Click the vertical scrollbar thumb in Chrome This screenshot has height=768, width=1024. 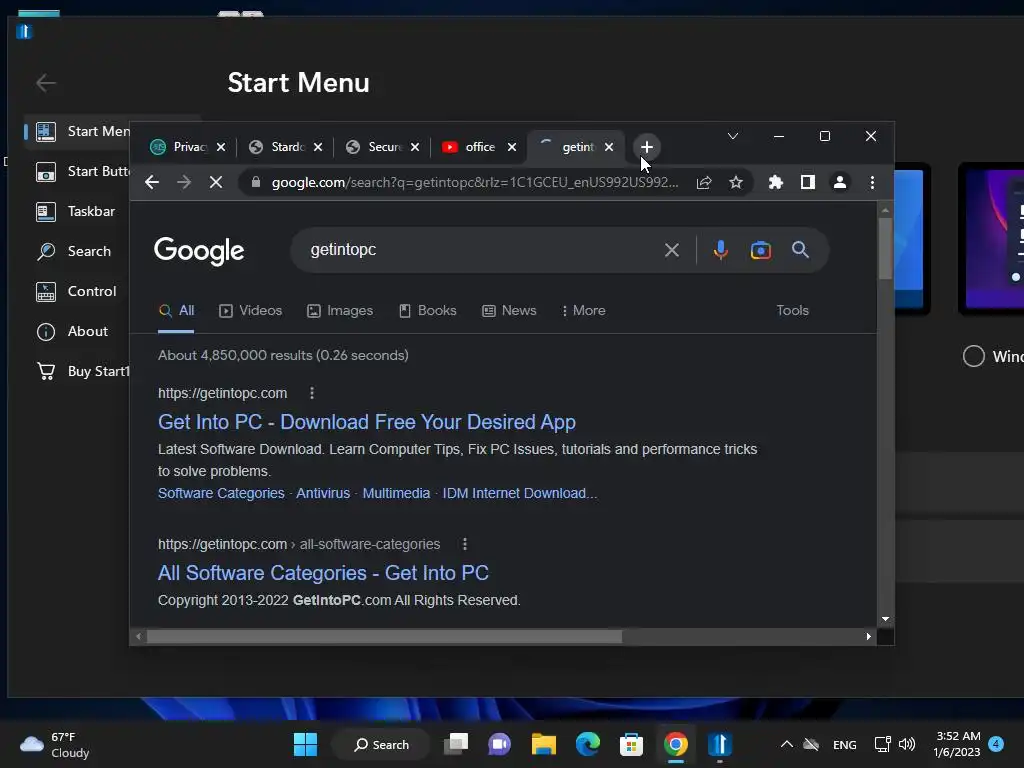click(885, 248)
